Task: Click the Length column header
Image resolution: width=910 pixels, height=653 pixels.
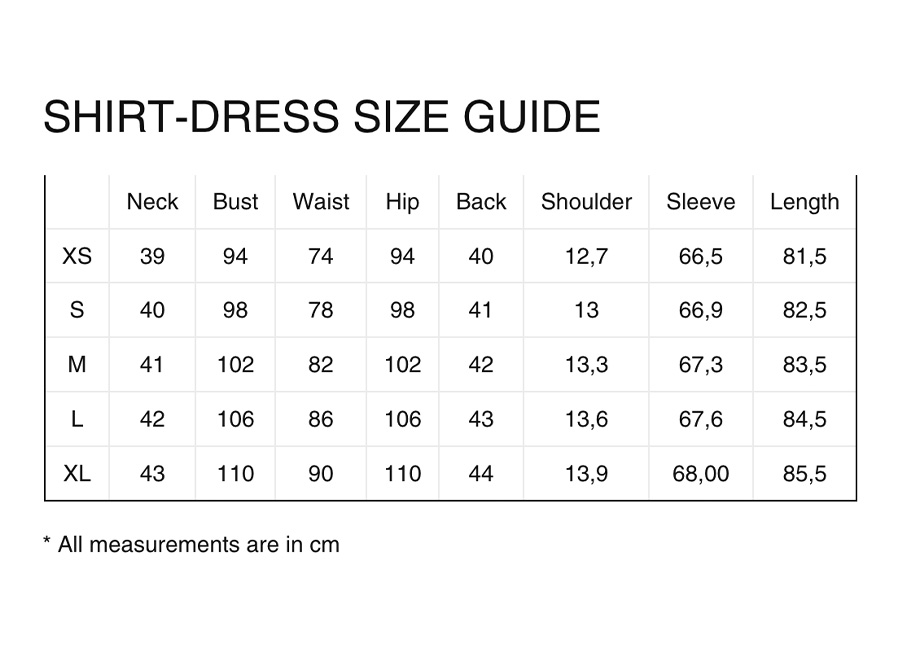Action: coord(804,203)
